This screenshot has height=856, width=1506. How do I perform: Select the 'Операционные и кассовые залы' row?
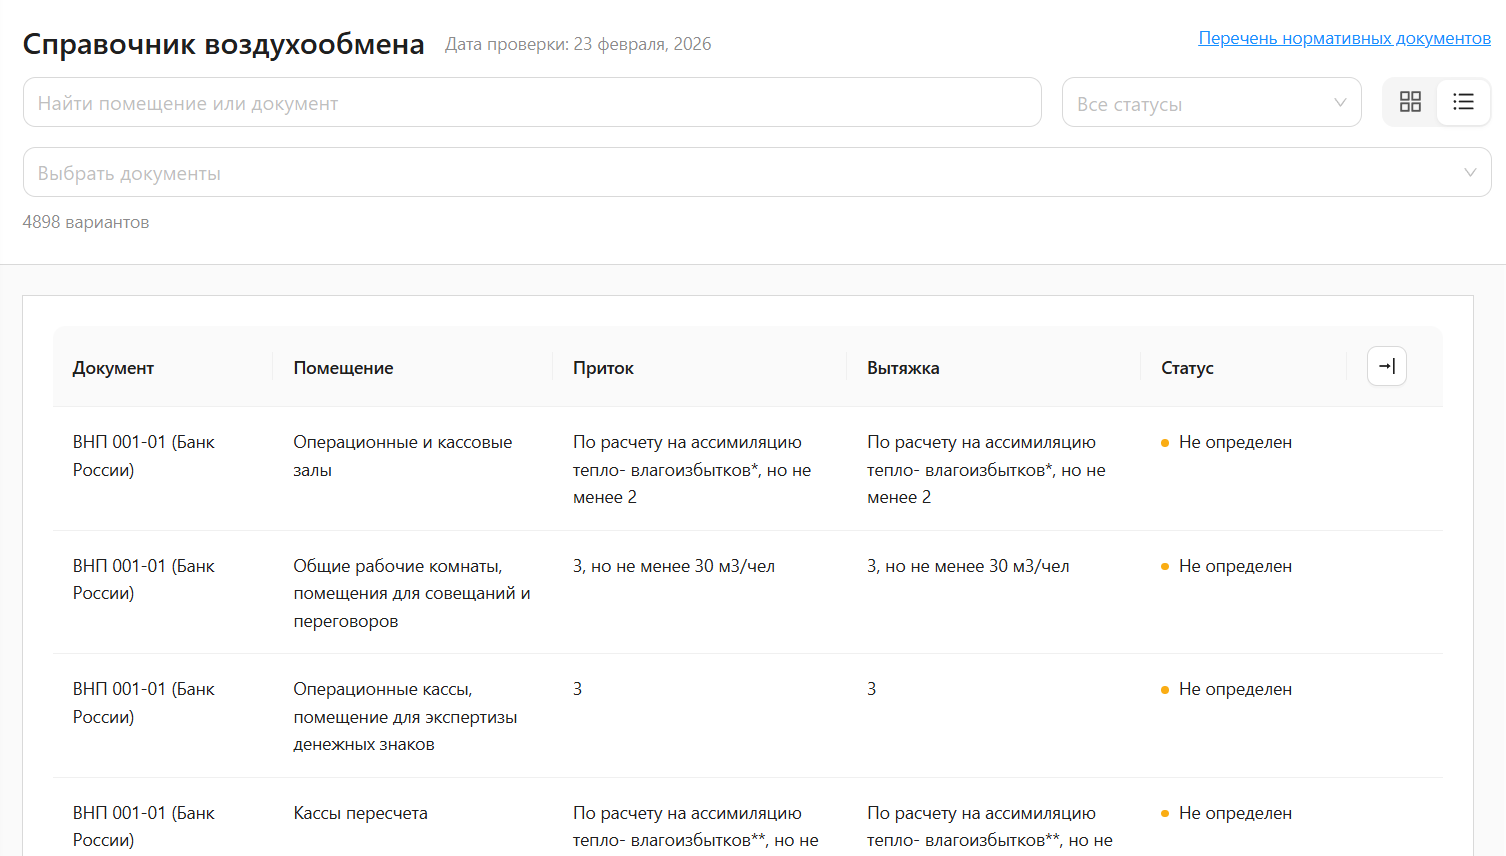(x=402, y=456)
